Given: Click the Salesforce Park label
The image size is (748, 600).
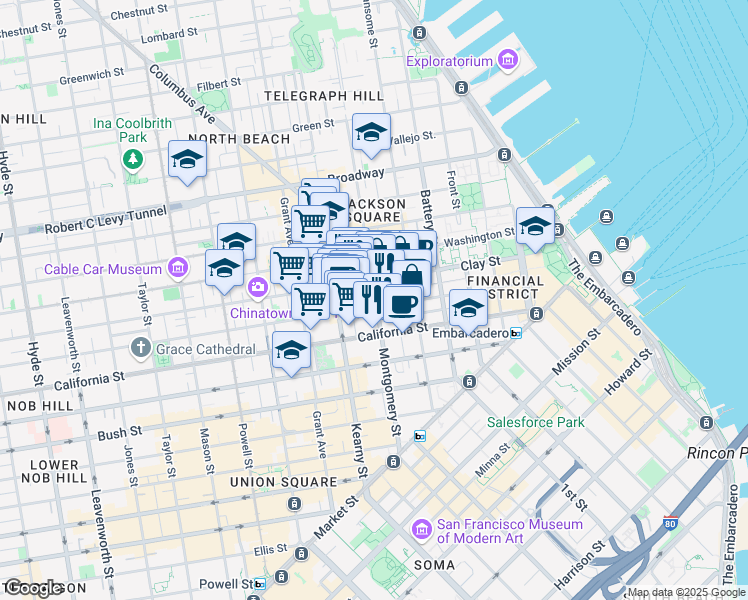Looking at the screenshot, I should point(536,422).
